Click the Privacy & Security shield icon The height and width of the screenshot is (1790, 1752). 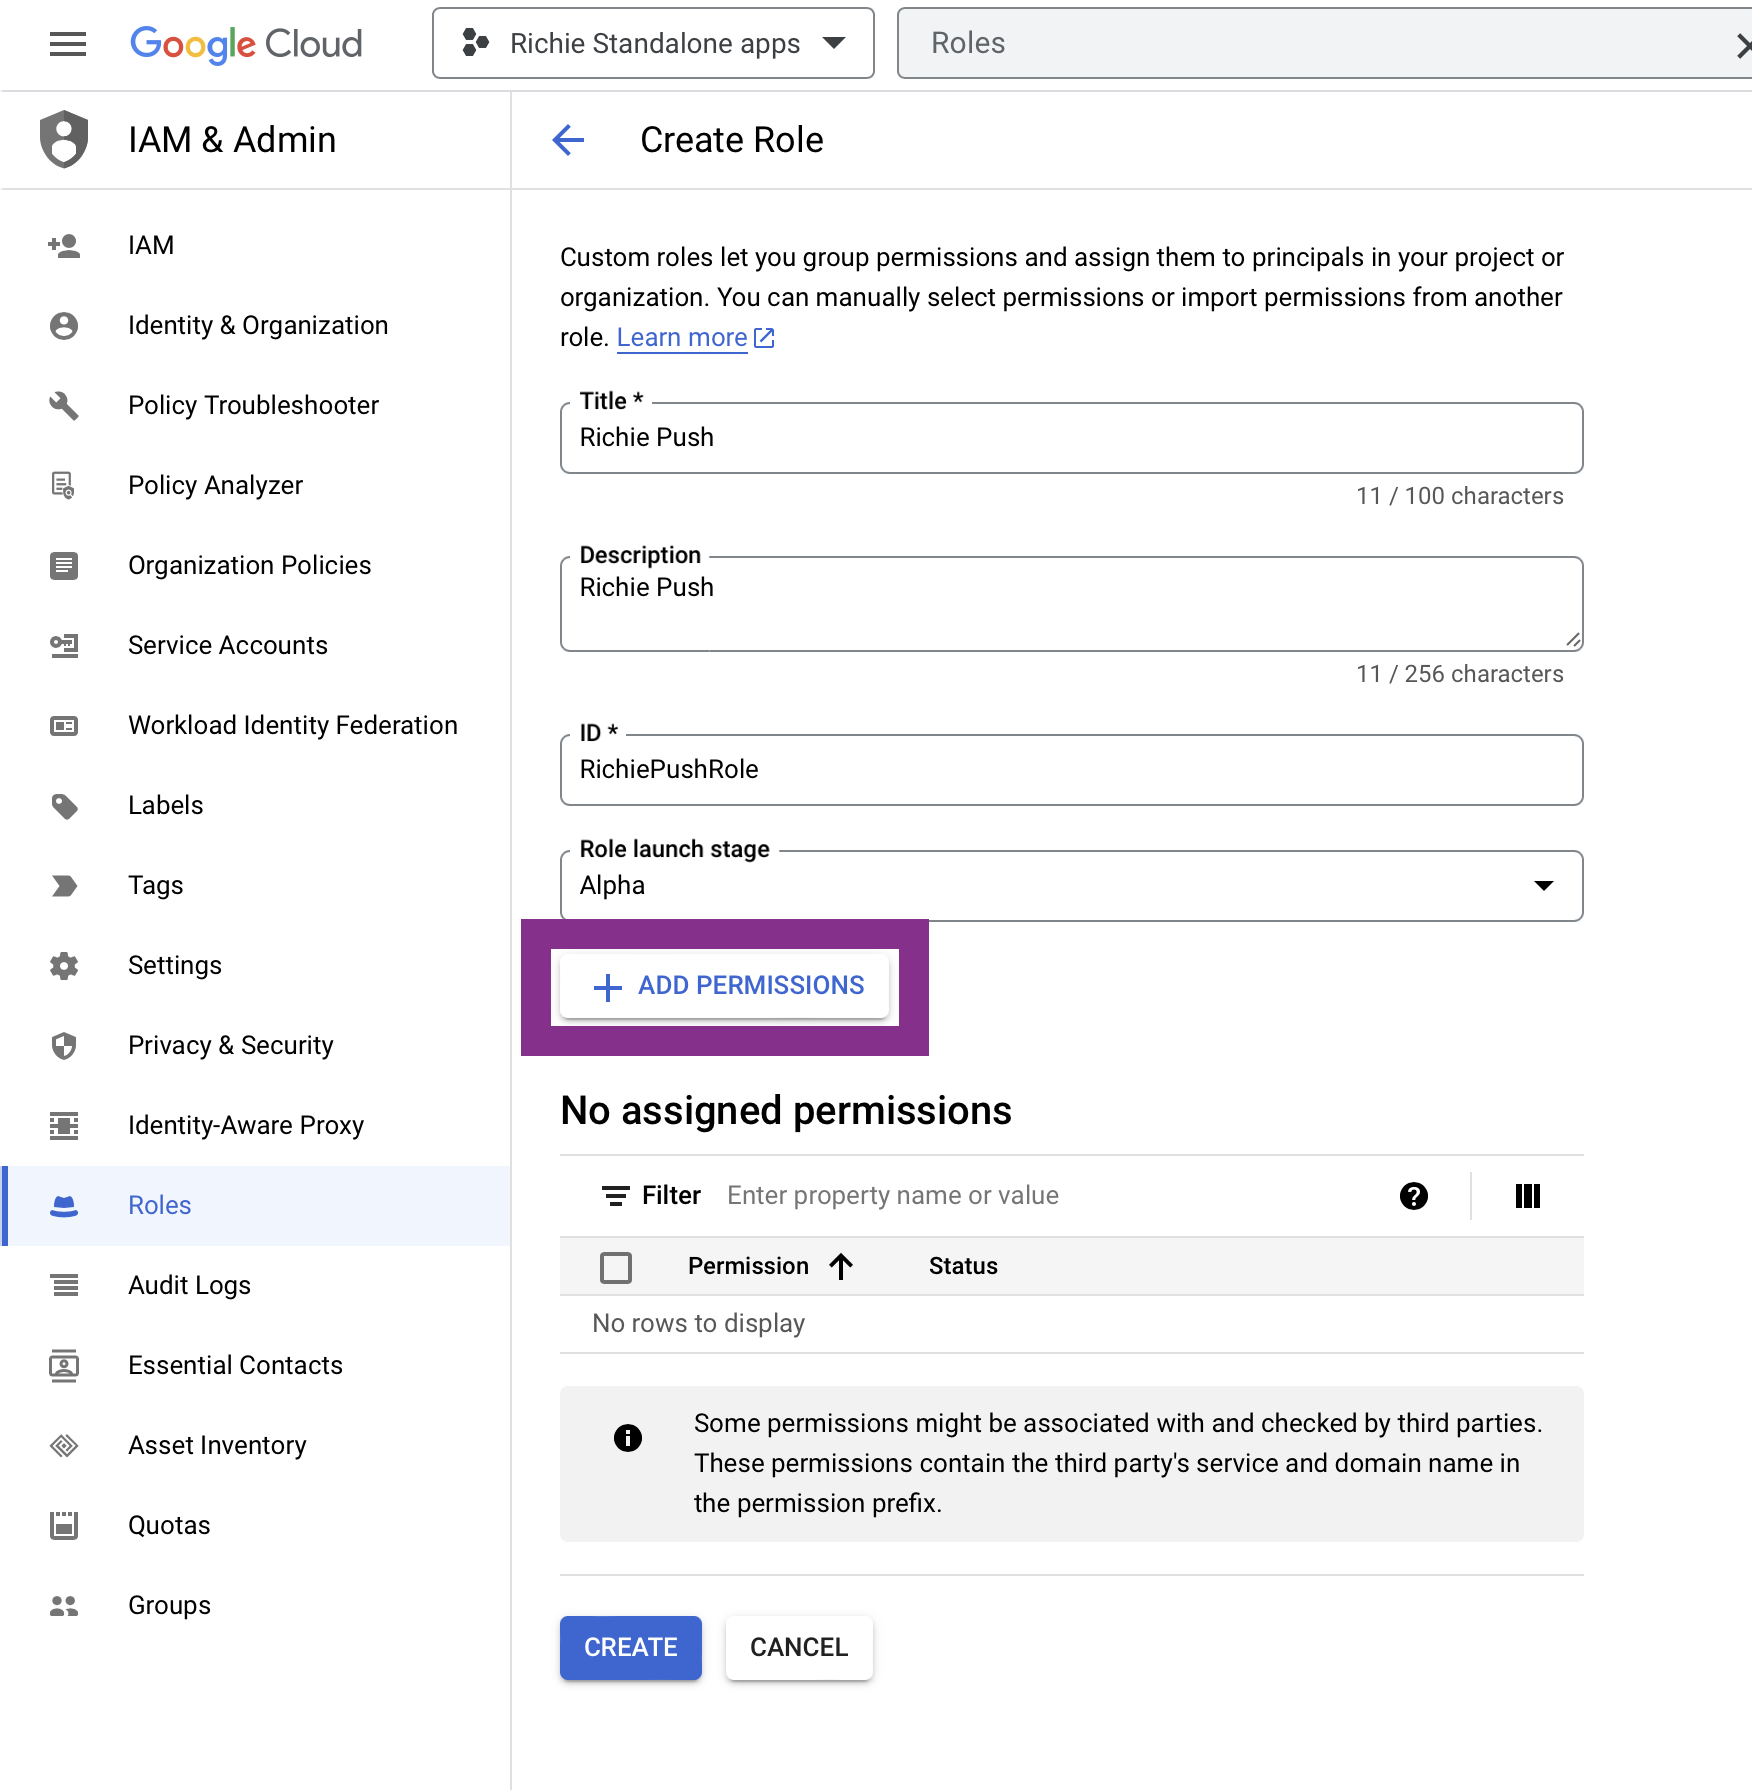pos(64,1045)
